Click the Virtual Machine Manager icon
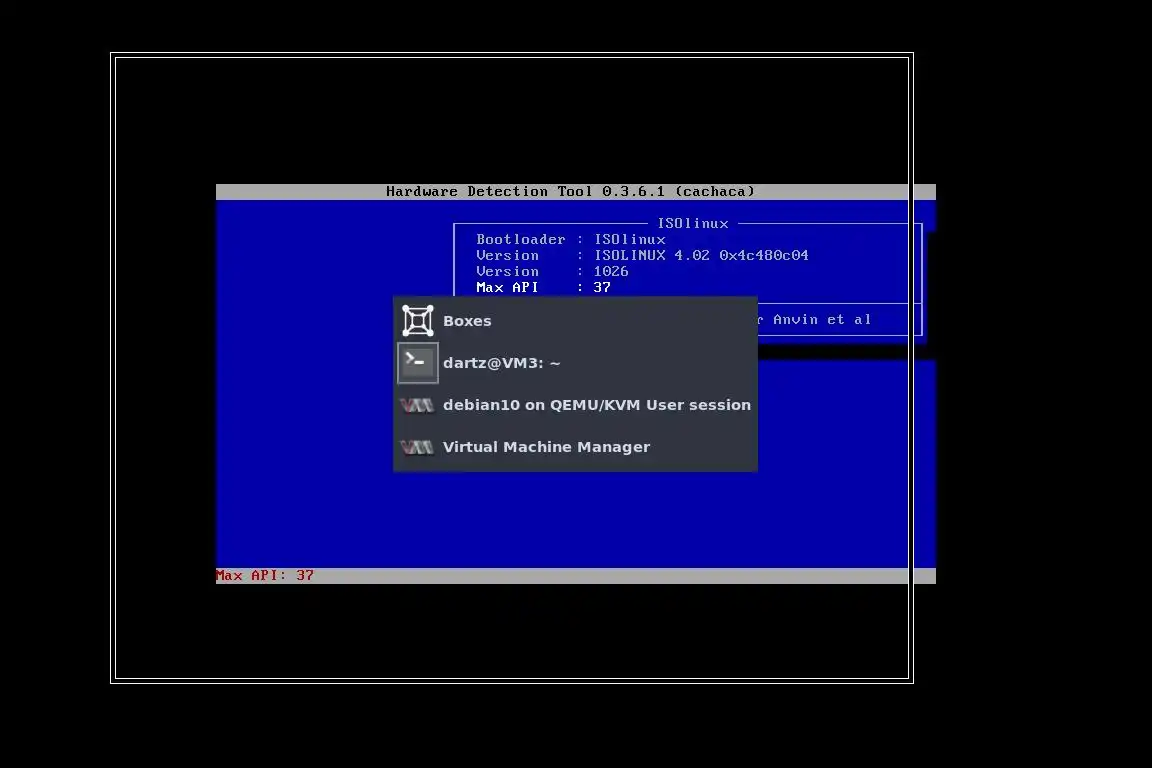 pos(417,447)
